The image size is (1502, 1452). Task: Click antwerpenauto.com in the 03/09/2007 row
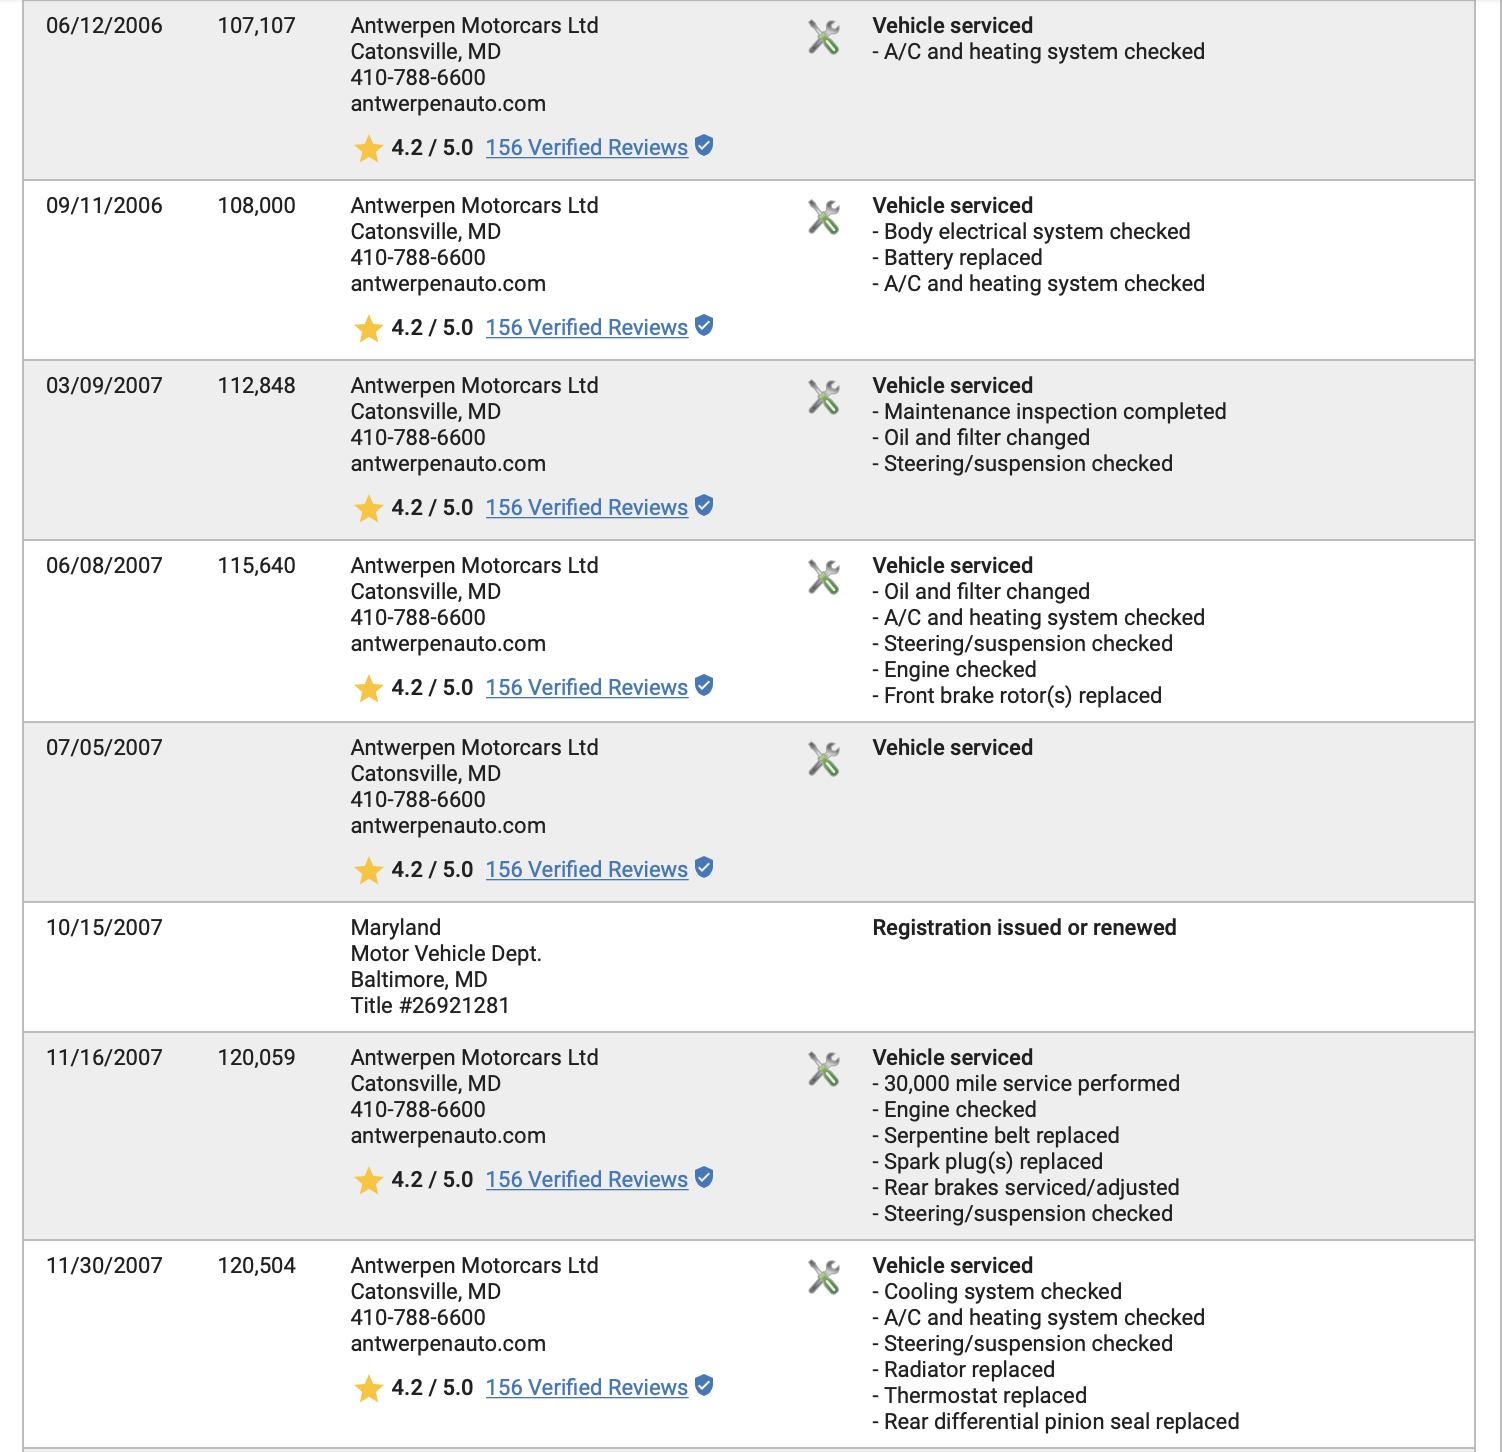tap(448, 464)
